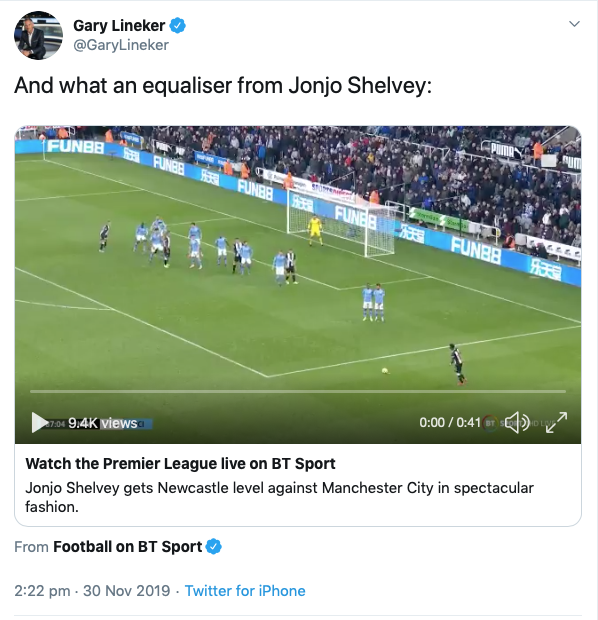Screen dimensions: 598x620
Task: Toggle the video volume speaker icon
Action: pyautogui.click(x=518, y=422)
